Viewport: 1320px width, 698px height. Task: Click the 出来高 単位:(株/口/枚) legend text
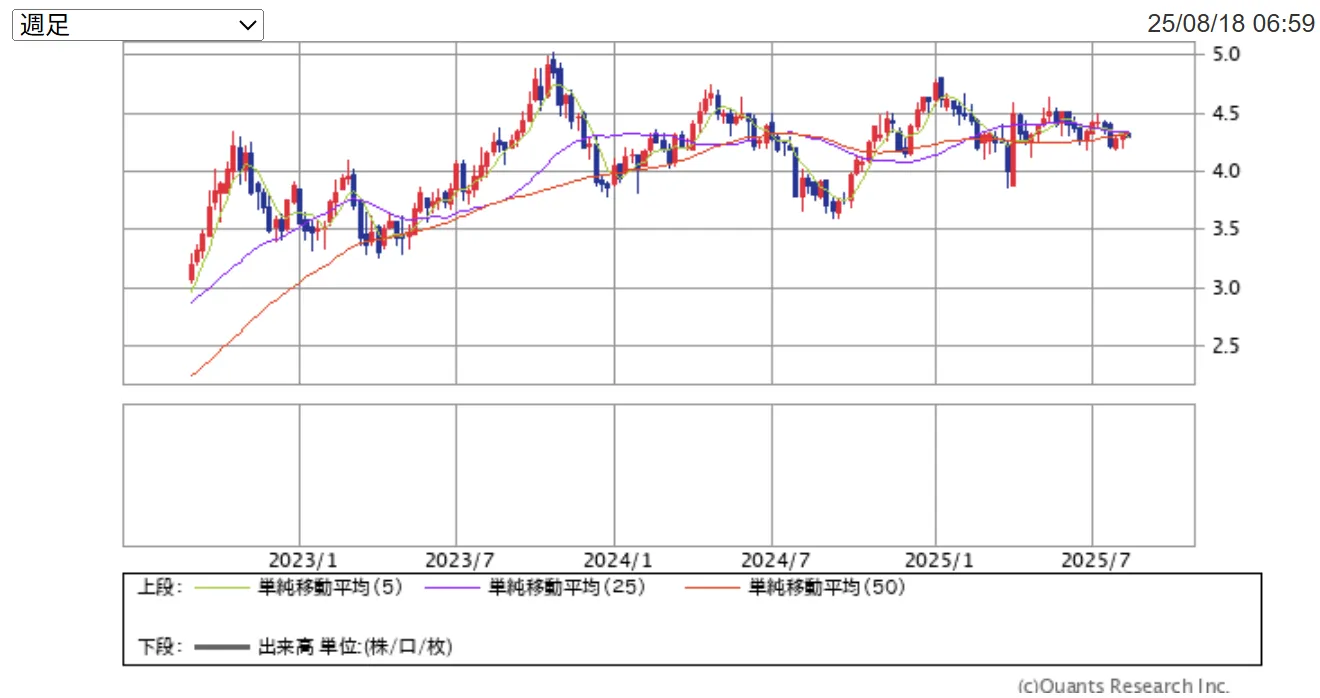click(x=355, y=647)
